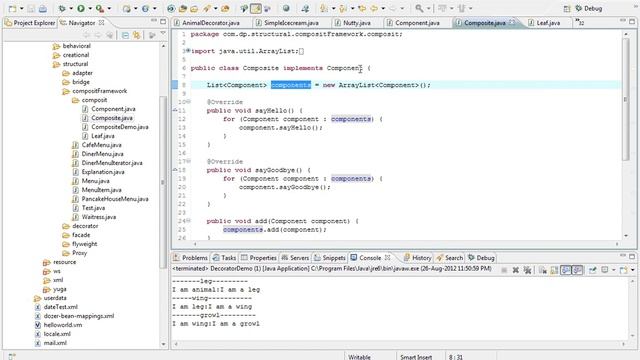
Task: Open the Servers view tab
Action: [x=295, y=258]
